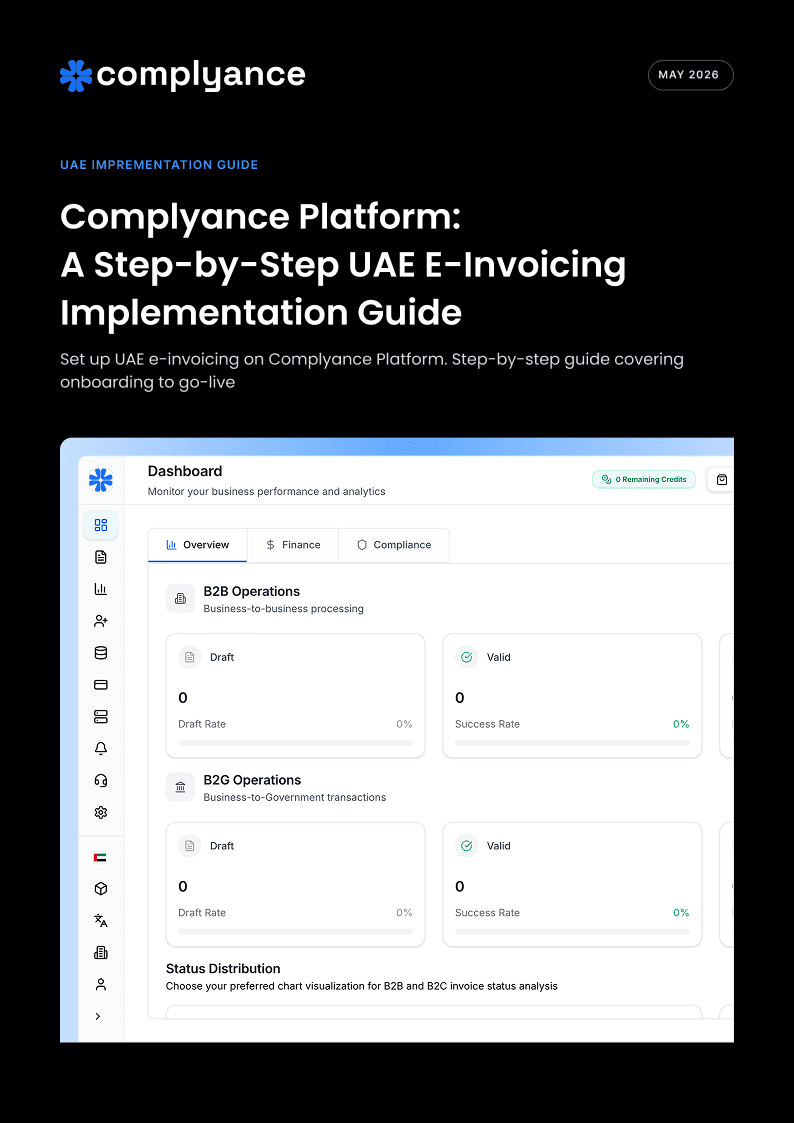
Task: Click the B2B Draft Rate progress bar
Action: click(296, 743)
